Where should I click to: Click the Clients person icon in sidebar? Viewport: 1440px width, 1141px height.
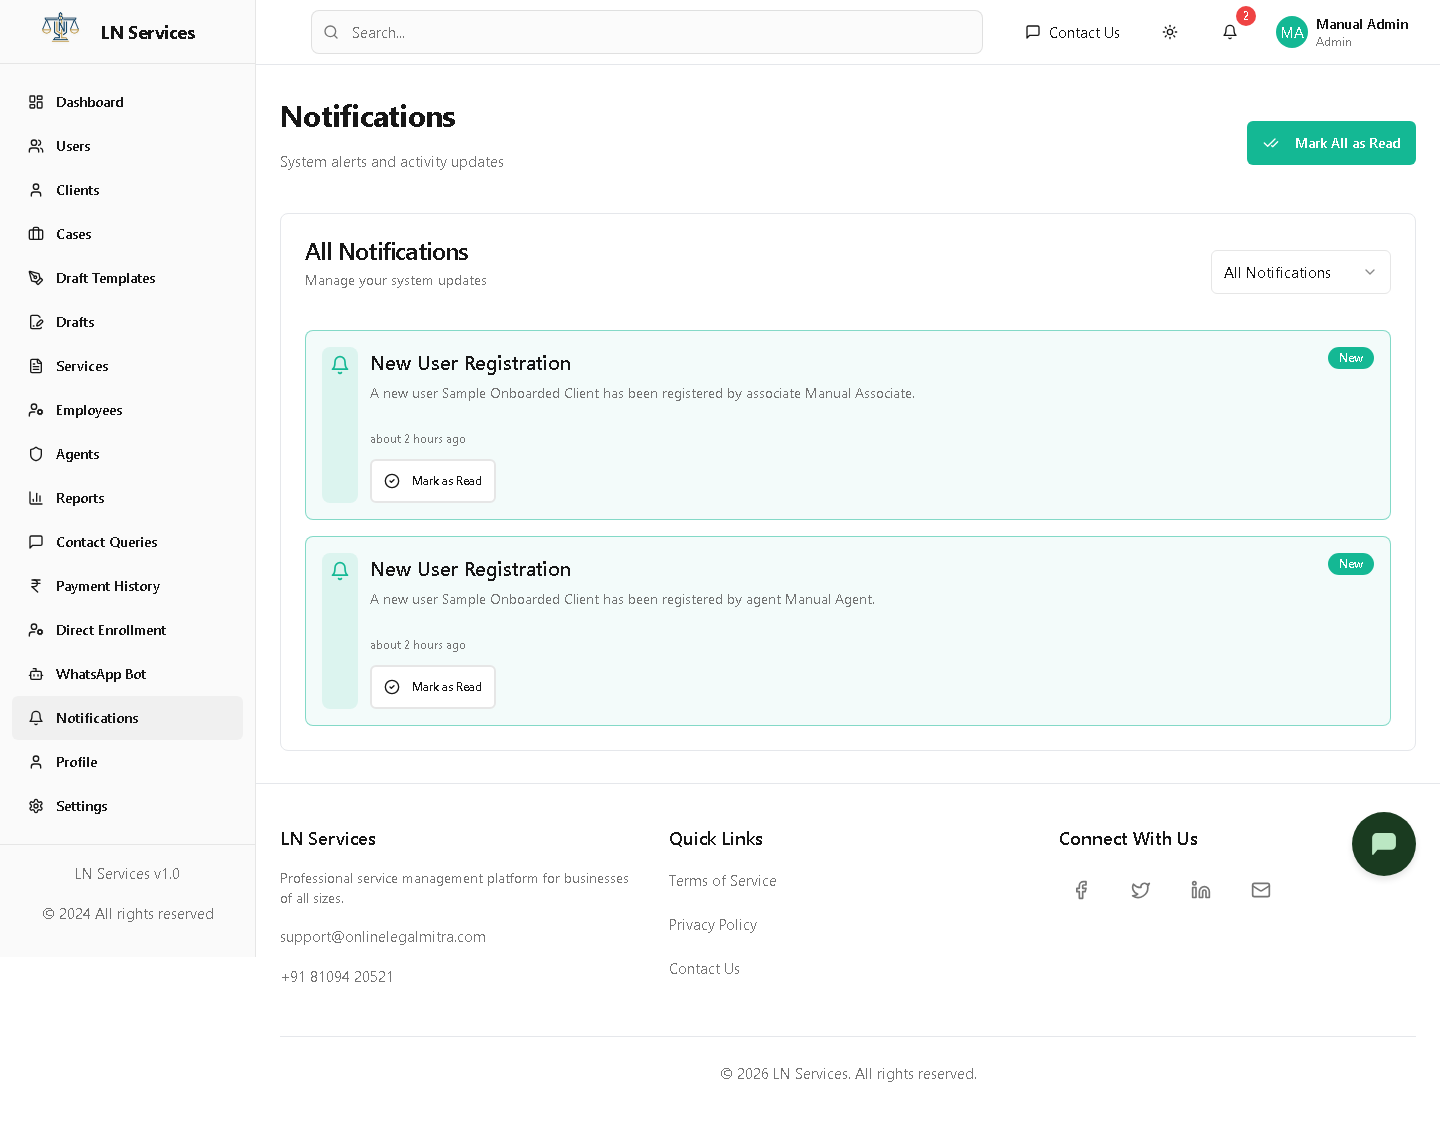[36, 190]
